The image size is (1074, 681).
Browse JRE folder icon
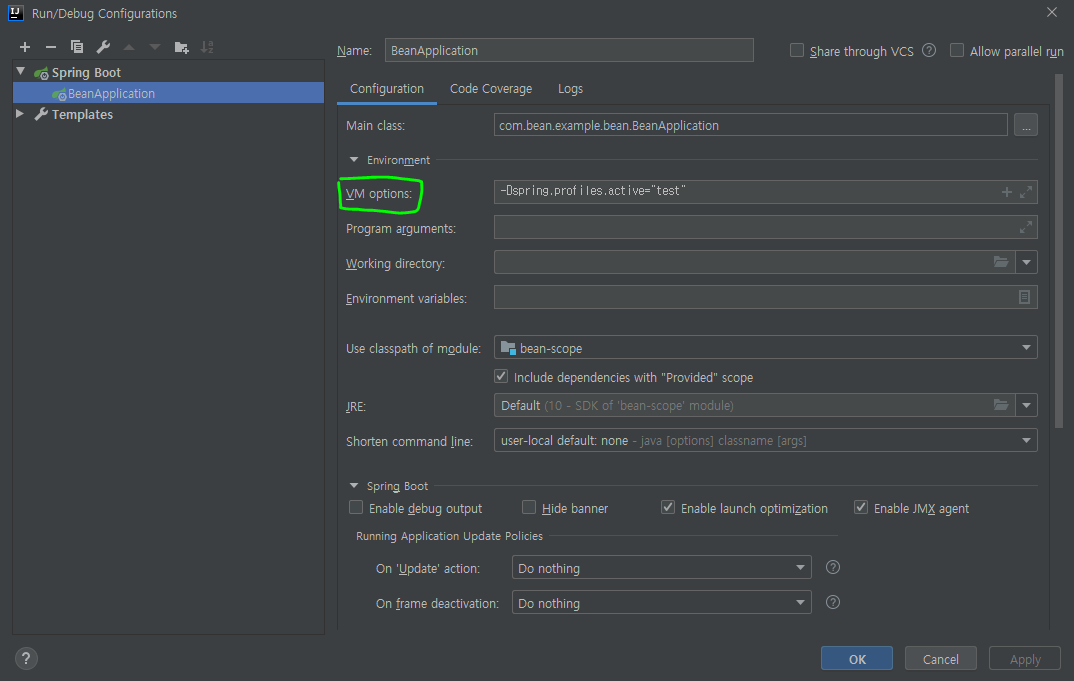1001,406
